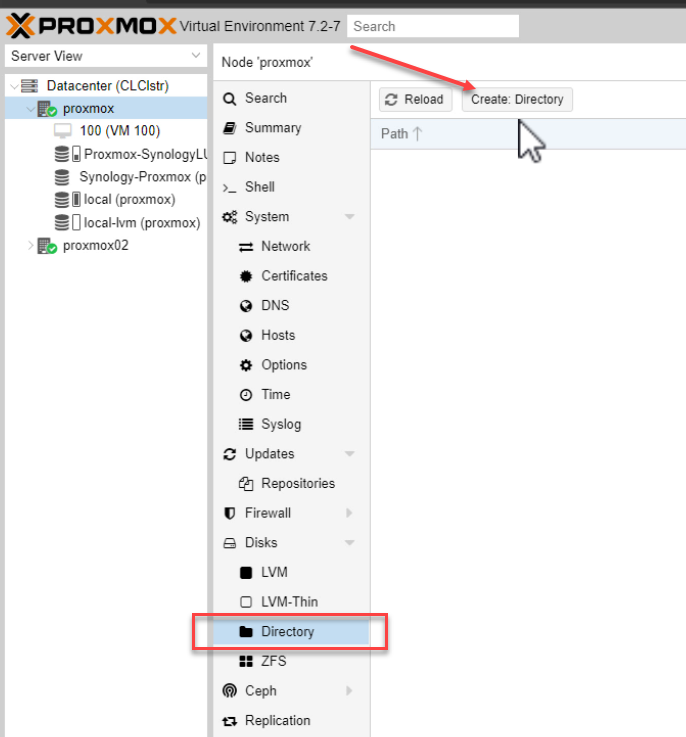Click the Hosts globe icon
This screenshot has height=737, width=686.
click(246, 336)
